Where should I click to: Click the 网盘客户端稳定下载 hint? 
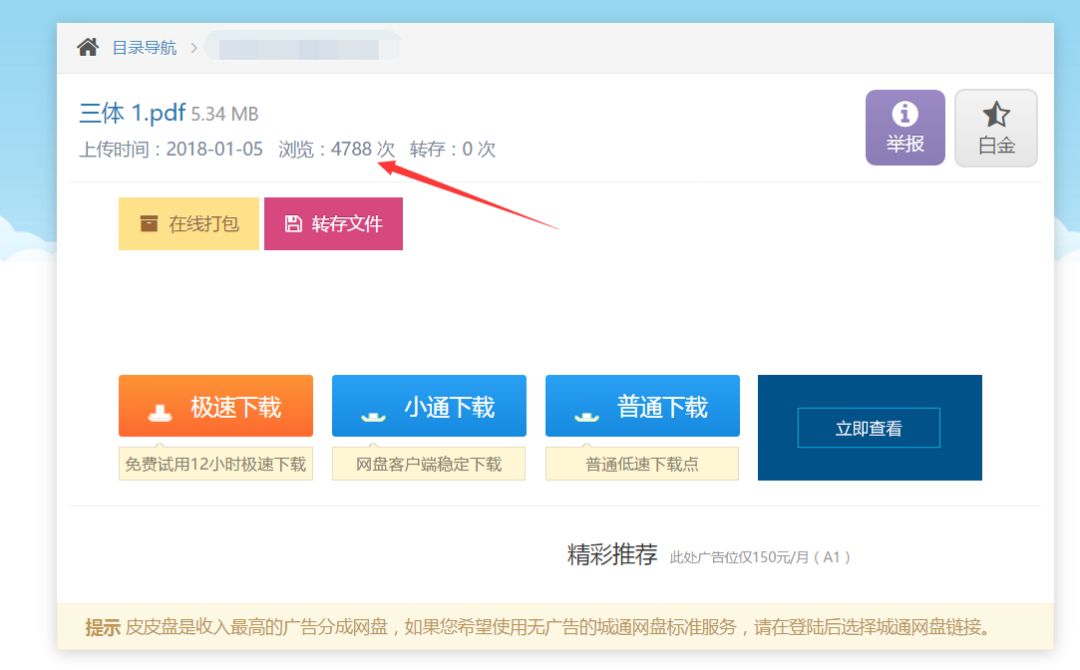pyautogui.click(x=428, y=464)
